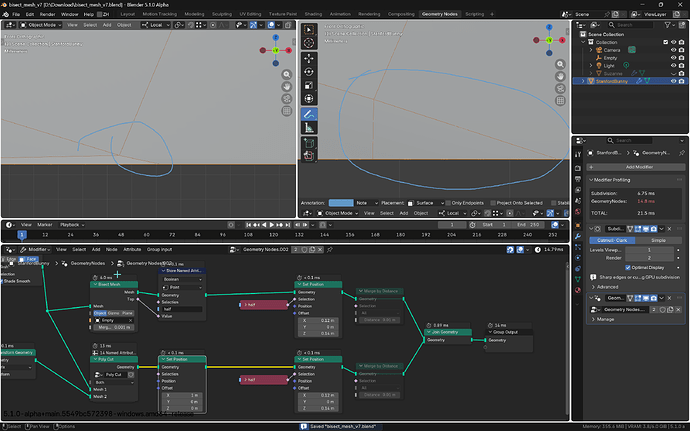This screenshot has height=431, width=690.
Task: Click the pin icon in Properties breadcrumb
Action: pos(682,153)
